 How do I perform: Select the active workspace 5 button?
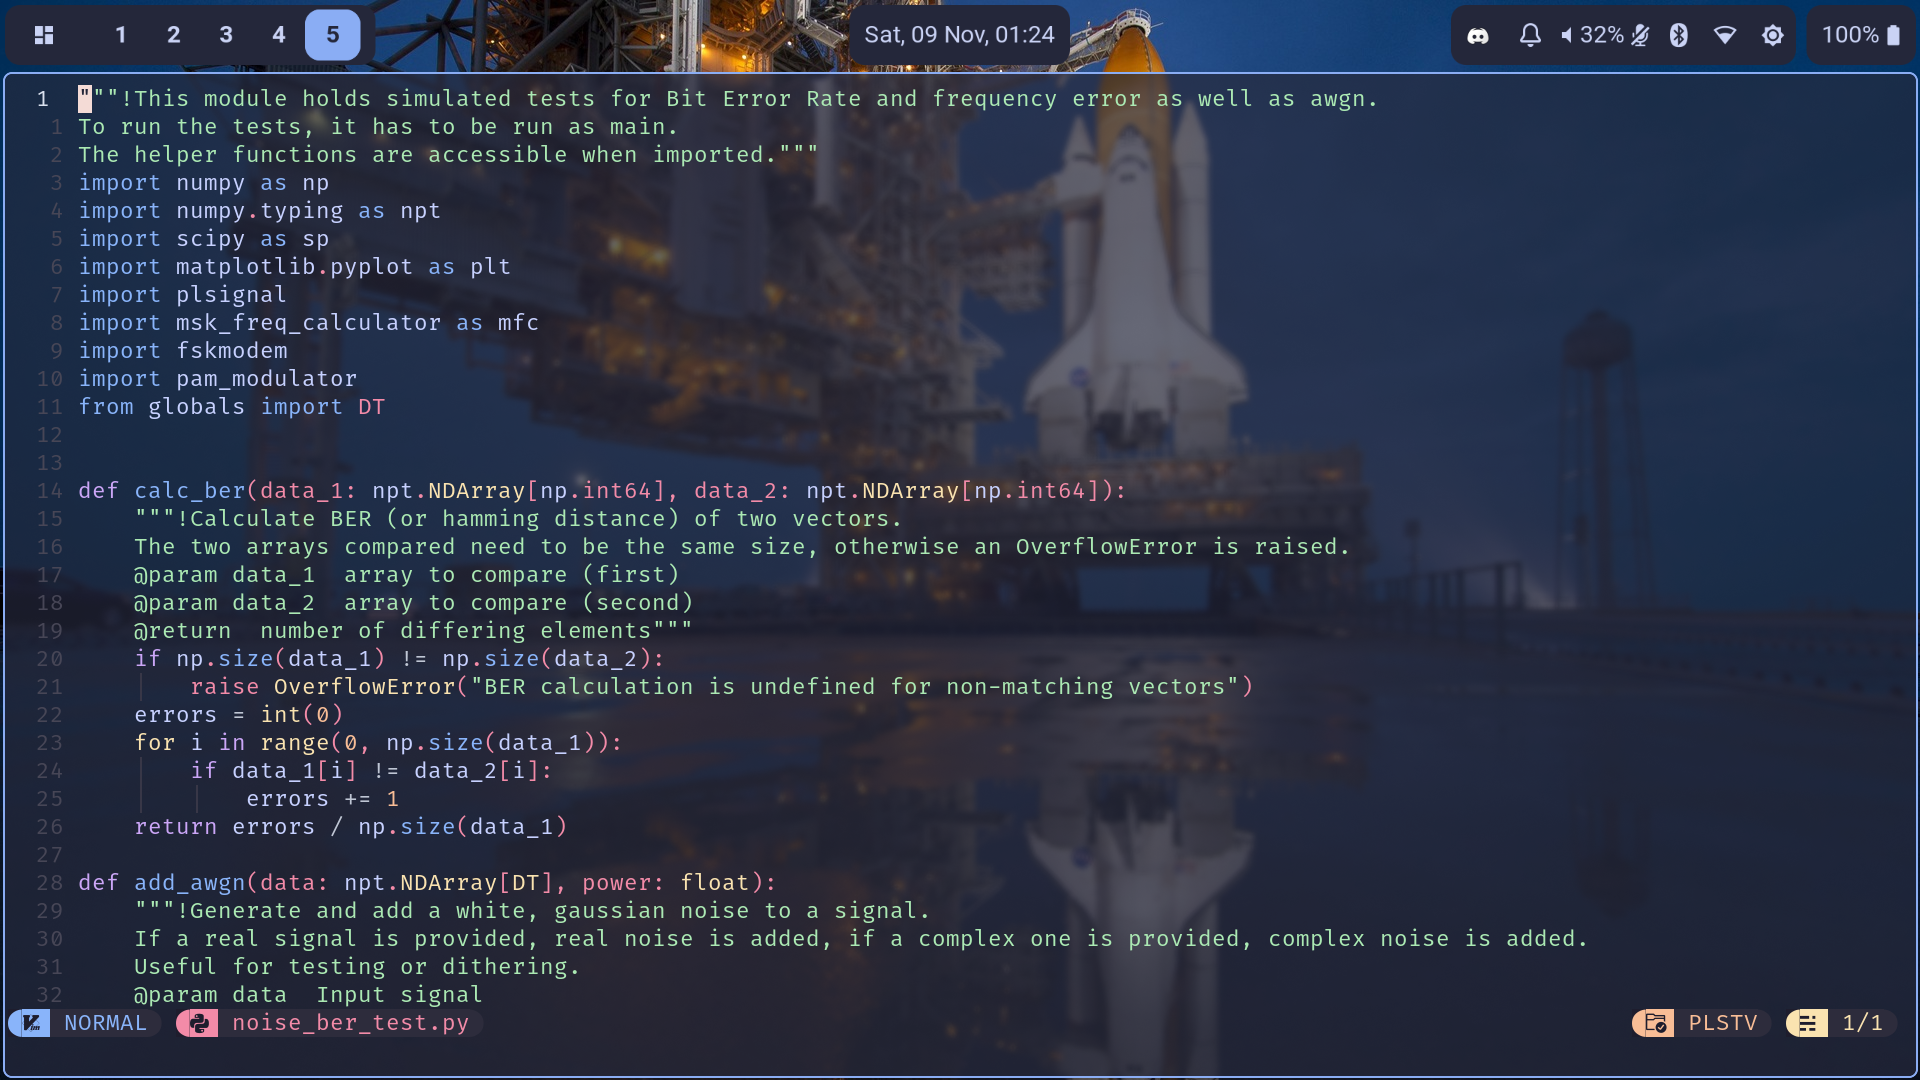click(332, 36)
